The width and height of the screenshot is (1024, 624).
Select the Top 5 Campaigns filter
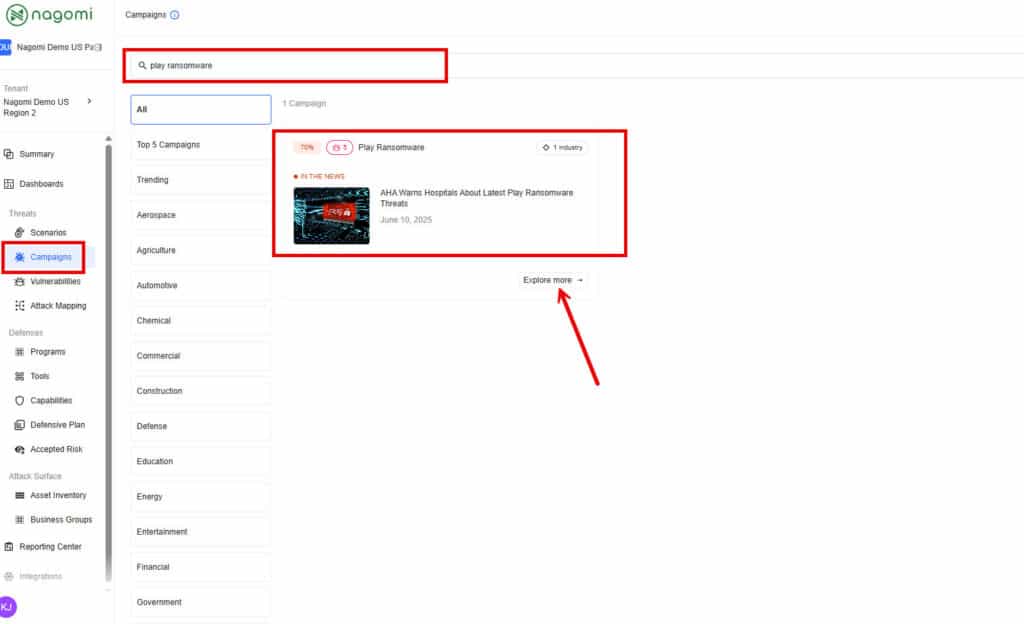pyautogui.click(x=200, y=145)
